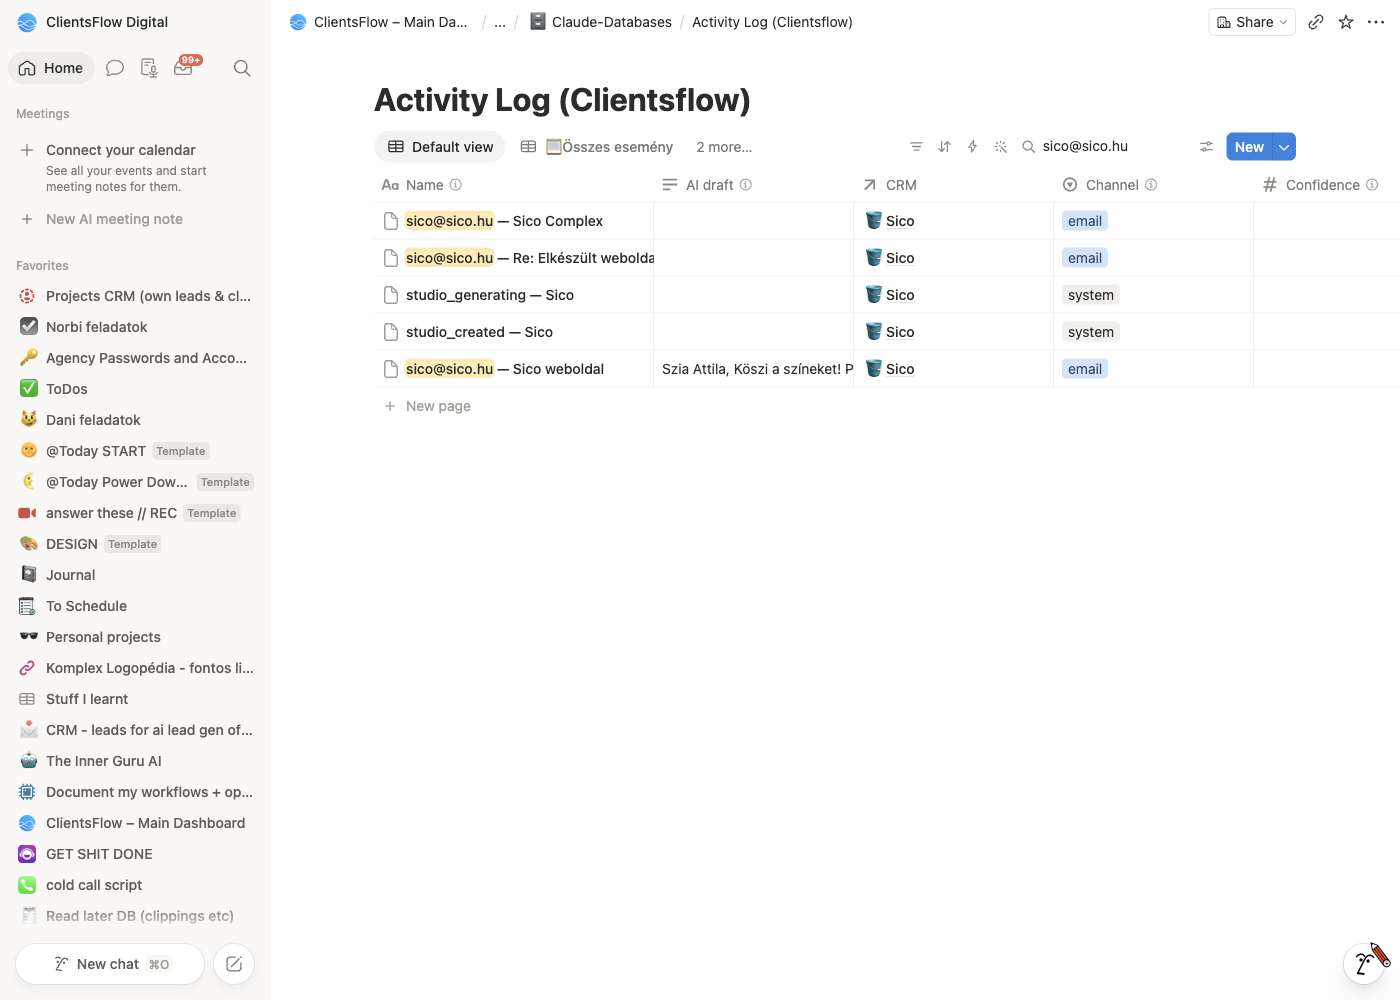Open The Inner Guru AI page
The width and height of the screenshot is (1400, 1000).
135,761
